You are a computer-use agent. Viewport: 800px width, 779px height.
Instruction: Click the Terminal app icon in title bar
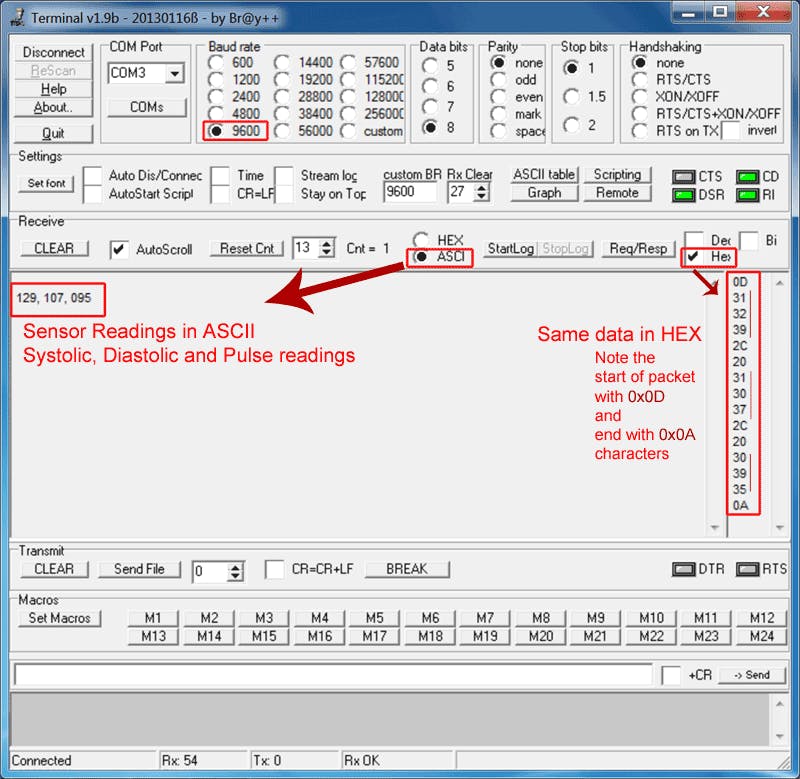click(18, 17)
